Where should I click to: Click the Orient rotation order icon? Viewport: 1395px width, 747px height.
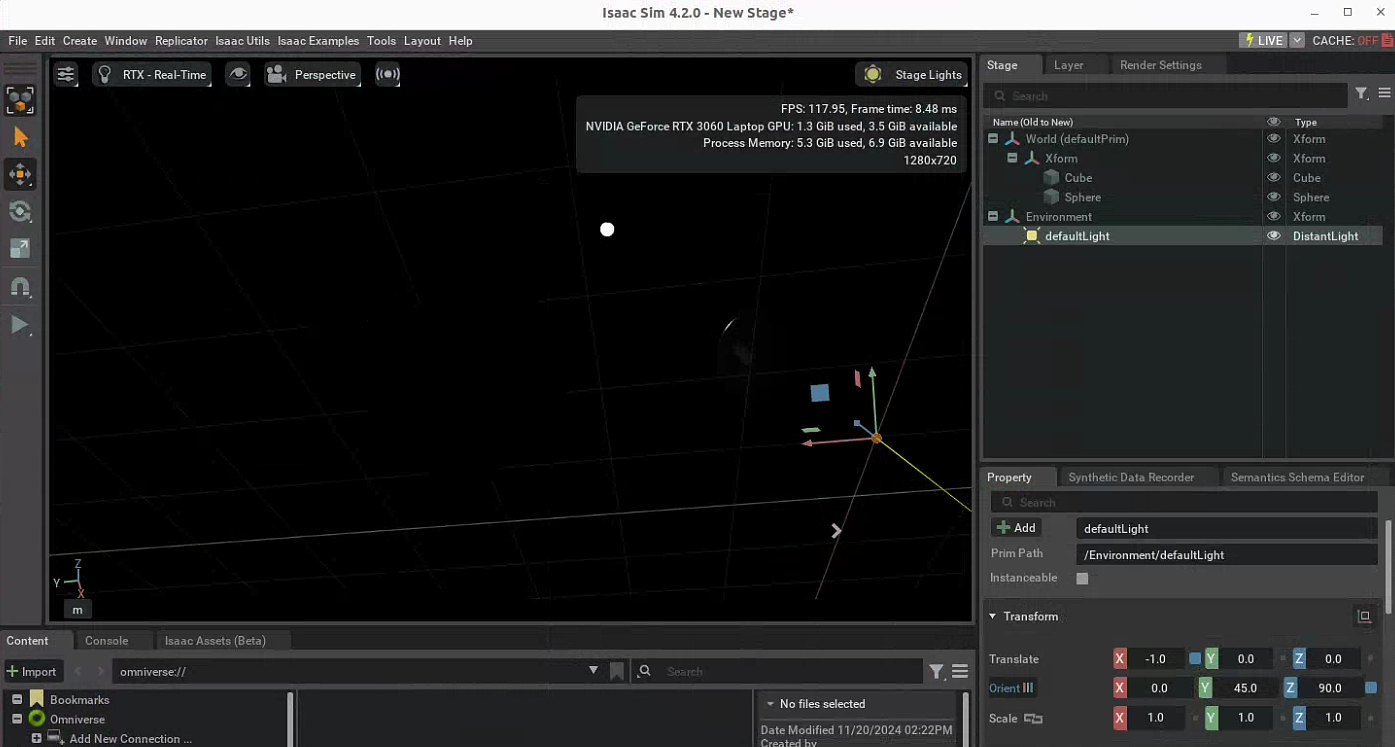pyautogui.click(x=1029, y=688)
